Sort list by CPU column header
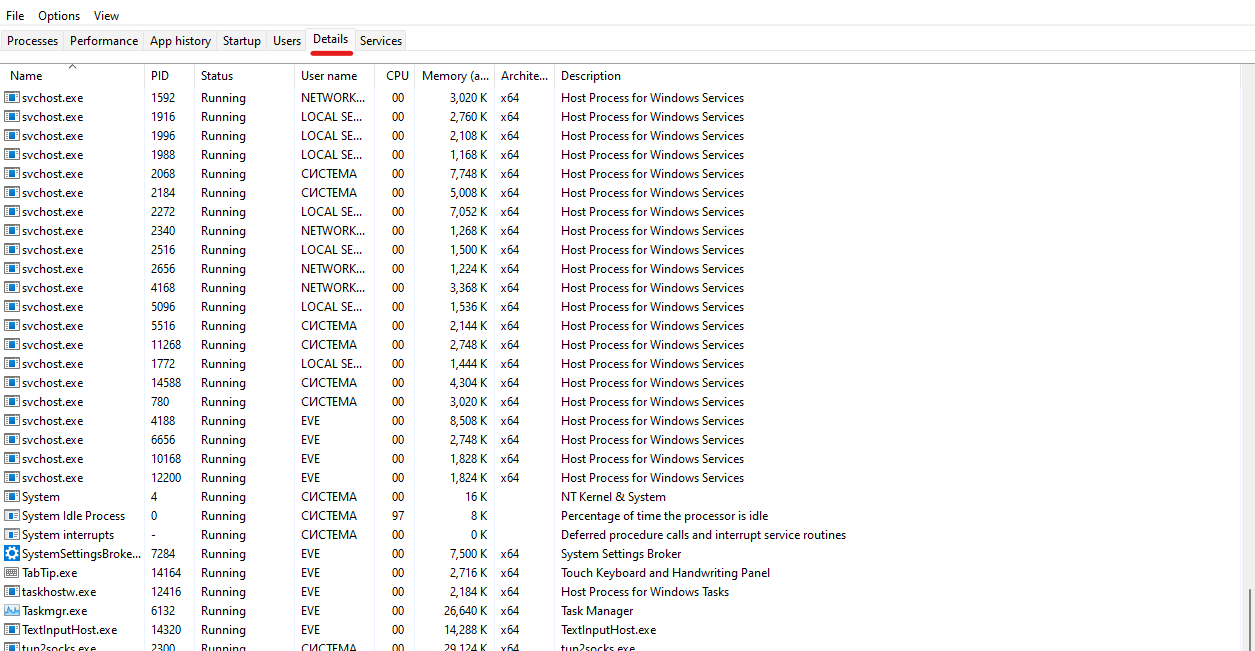1255x651 pixels. (x=397, y=76)
